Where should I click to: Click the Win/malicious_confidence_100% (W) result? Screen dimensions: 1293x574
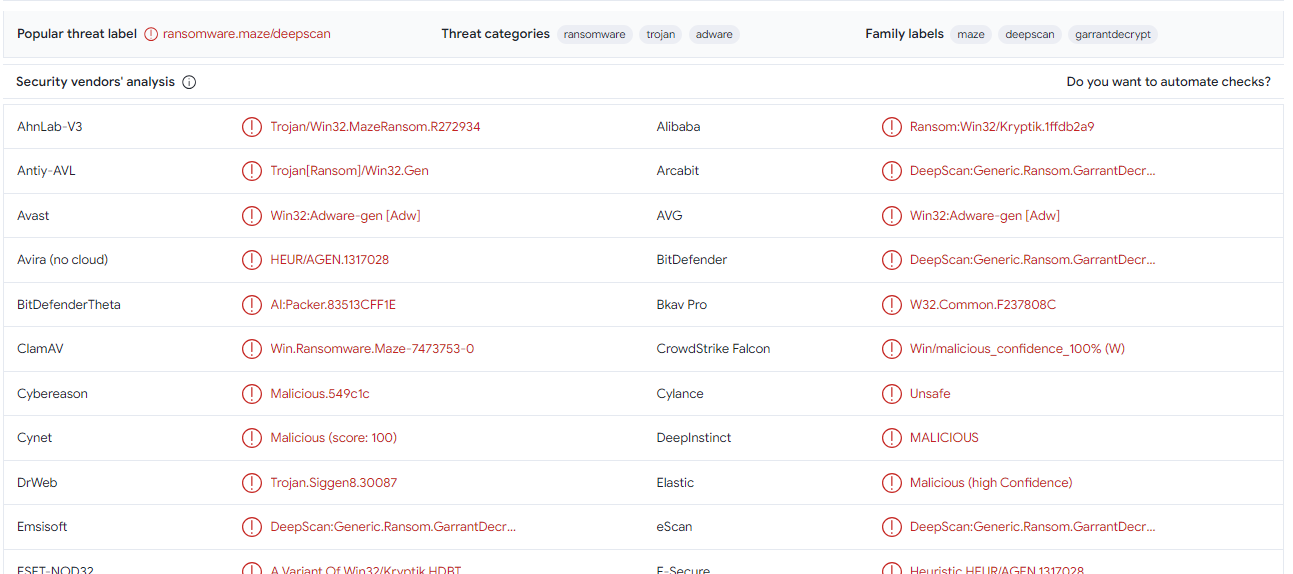(x=1017, y=349)
